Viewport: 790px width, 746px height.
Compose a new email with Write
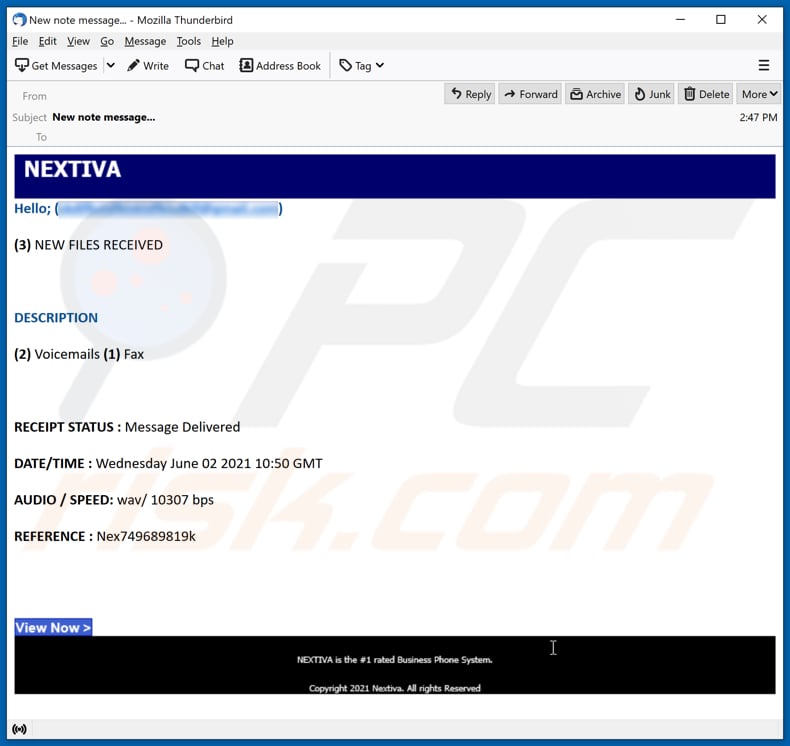pos(148,65)
